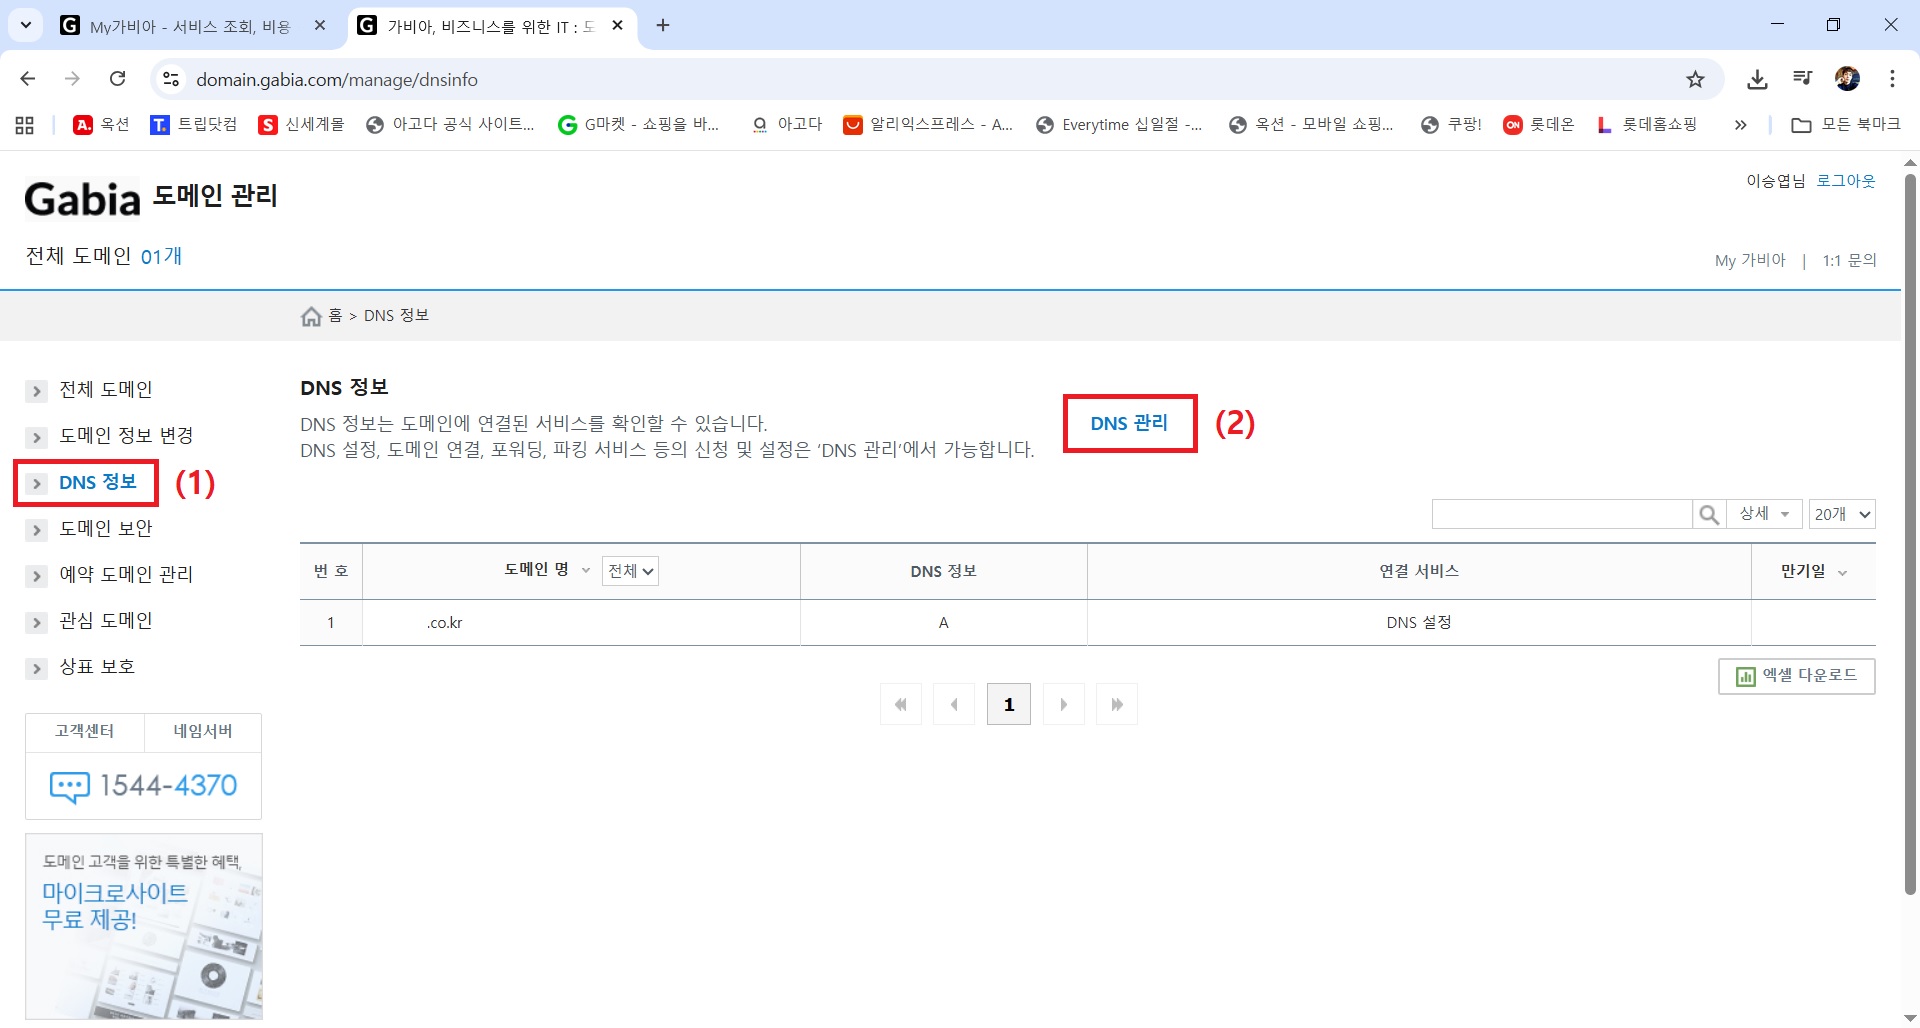Go to previous page arrow
Screen dimensions: 1920x1028
pos(954,704)
